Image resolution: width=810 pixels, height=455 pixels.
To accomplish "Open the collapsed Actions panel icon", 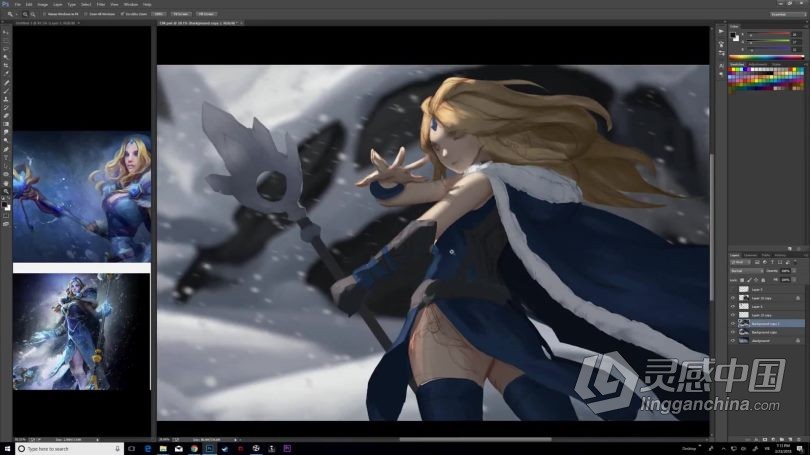I will click(x=721, y=32).
